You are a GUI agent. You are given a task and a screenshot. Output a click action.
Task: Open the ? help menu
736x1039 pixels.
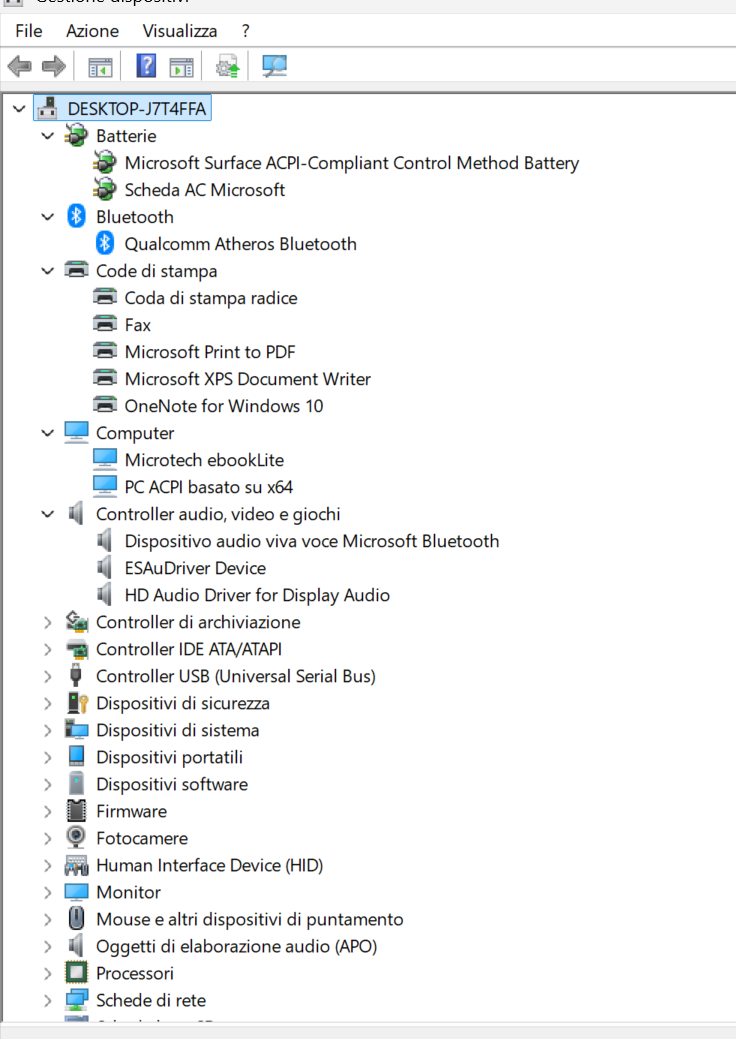(x=246, y=30)
